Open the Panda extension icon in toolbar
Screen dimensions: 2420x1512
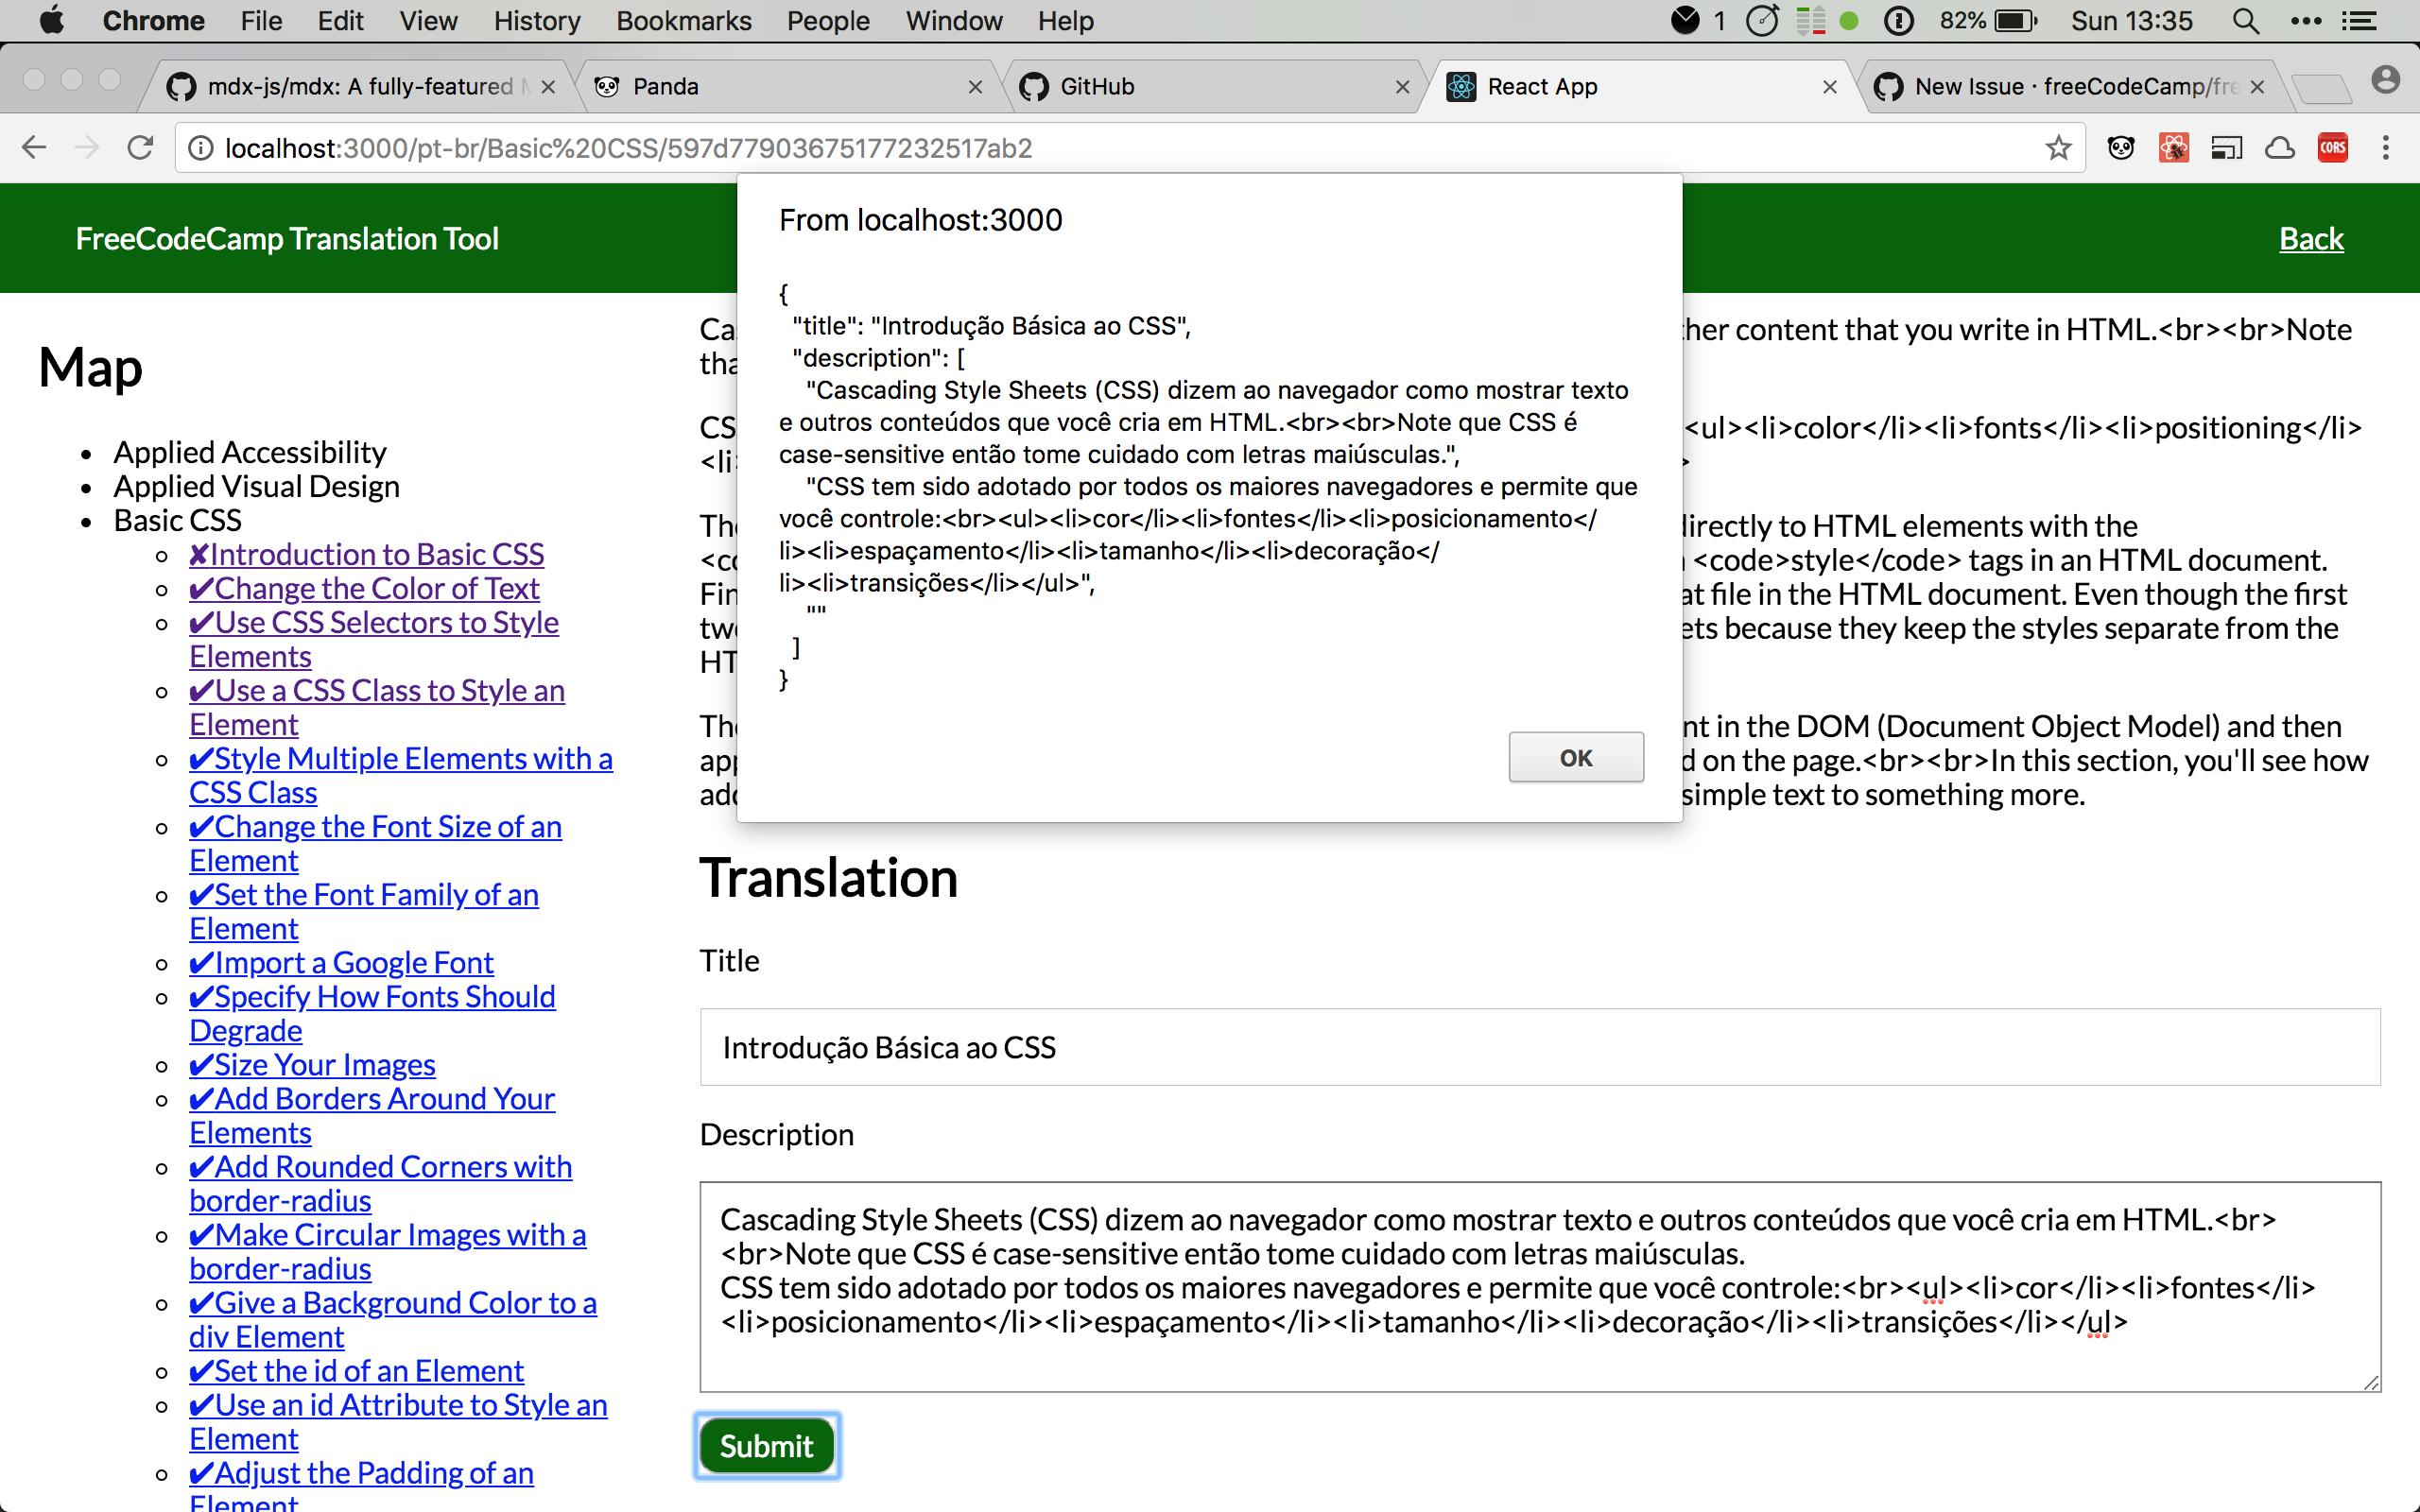pos(2121,148)
